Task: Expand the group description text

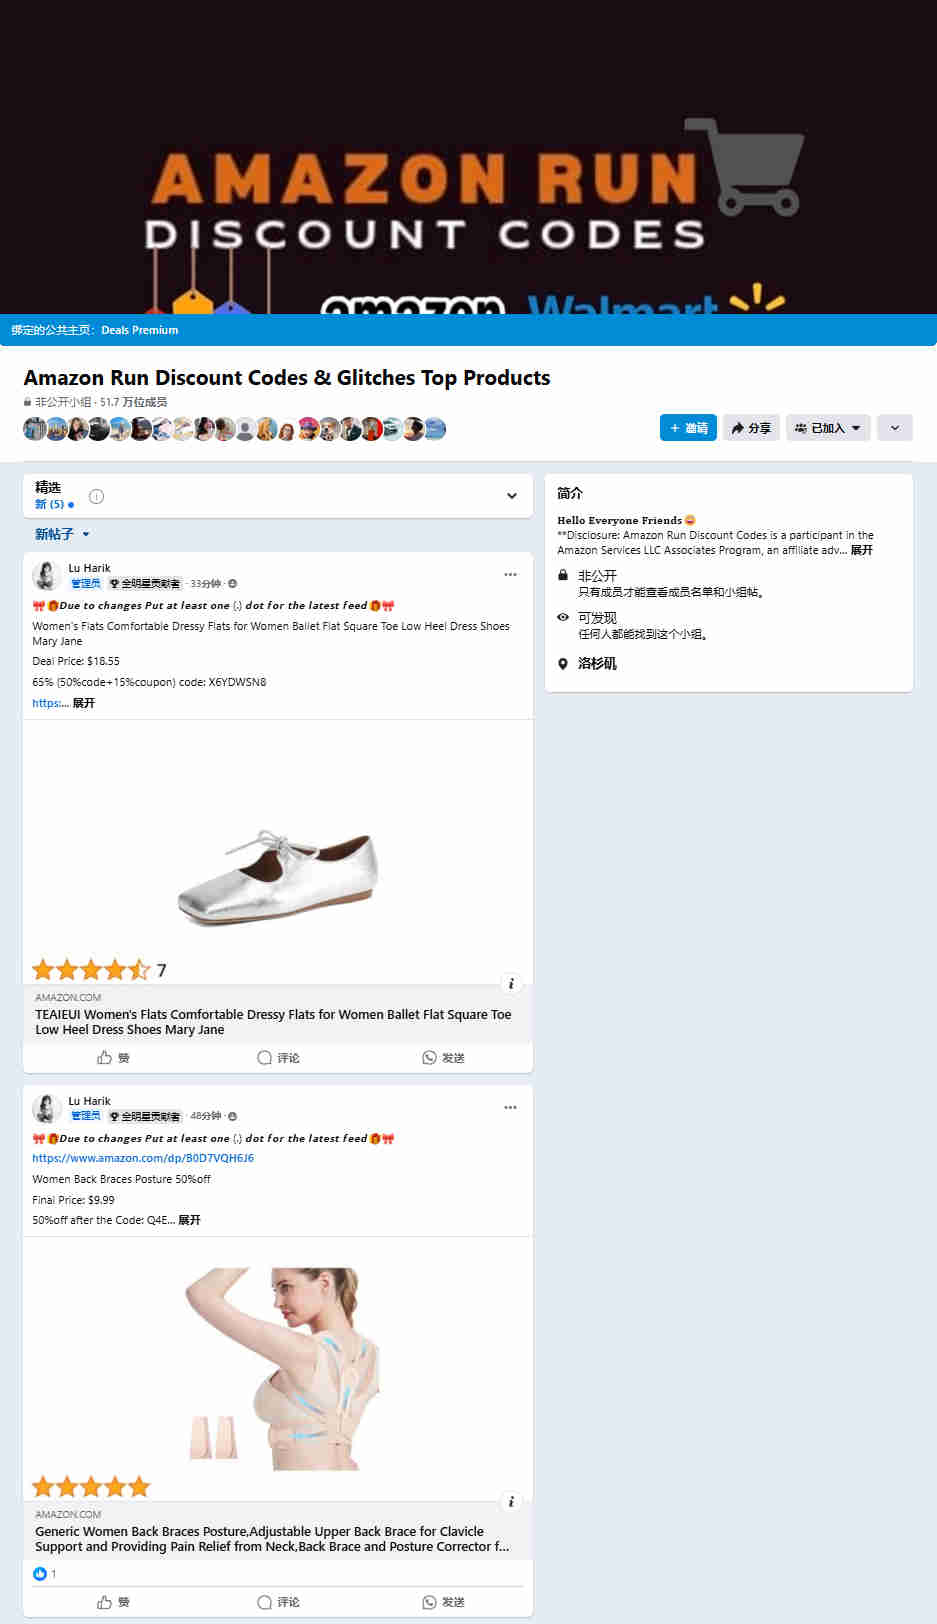Action: click(861, 550)
